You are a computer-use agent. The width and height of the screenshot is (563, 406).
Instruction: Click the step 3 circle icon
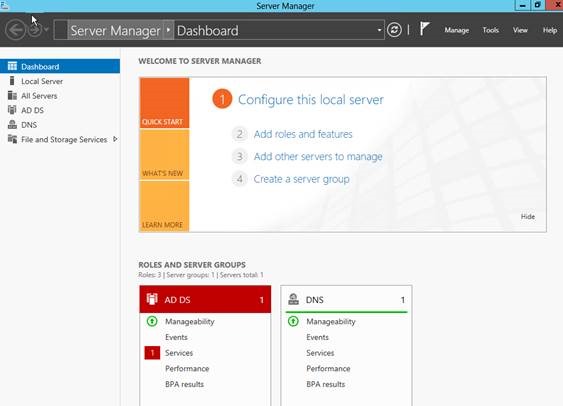[x=239, y=157]
